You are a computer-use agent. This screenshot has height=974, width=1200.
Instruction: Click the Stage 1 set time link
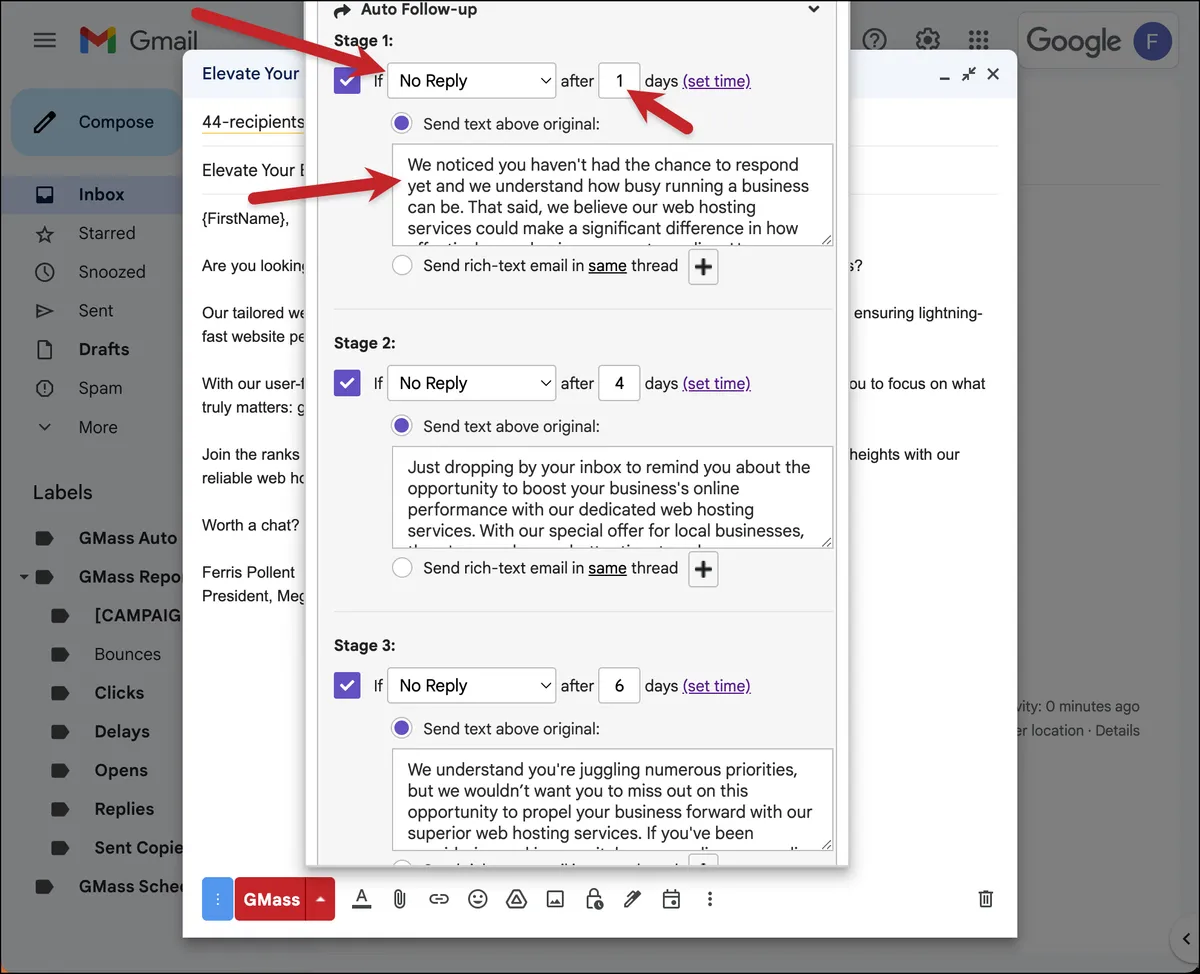716,81
